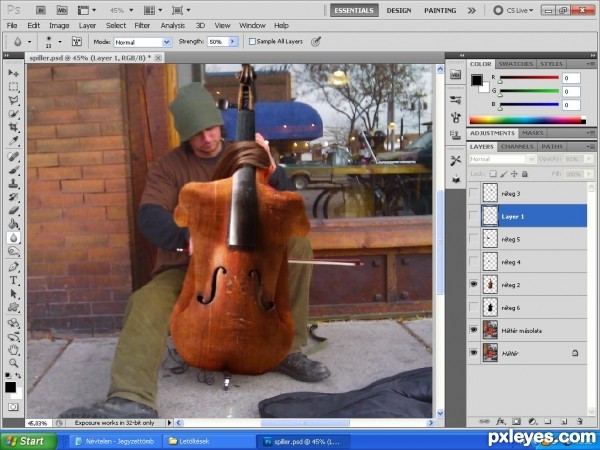Show the réteg 5 layer
Viewport: 600px width, 450px height.
474,239
